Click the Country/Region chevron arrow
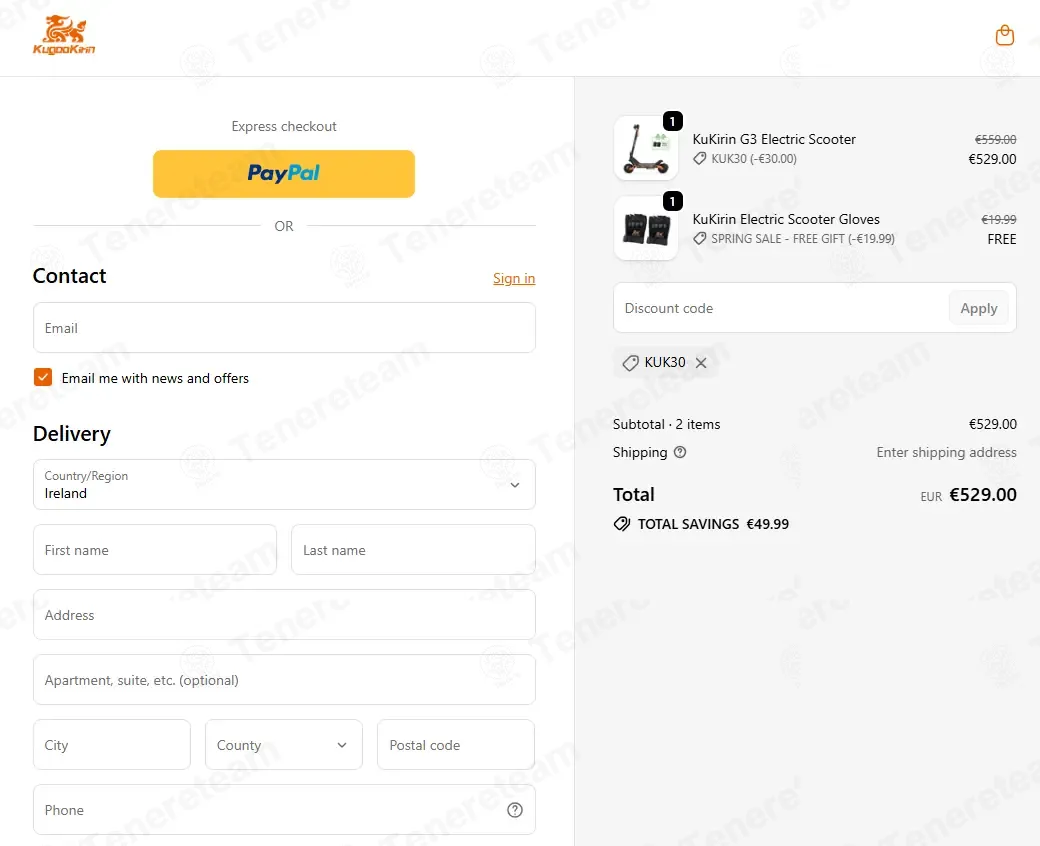Image resolution: width=1040 pixels, height=846 pixels. pos(515,485)
